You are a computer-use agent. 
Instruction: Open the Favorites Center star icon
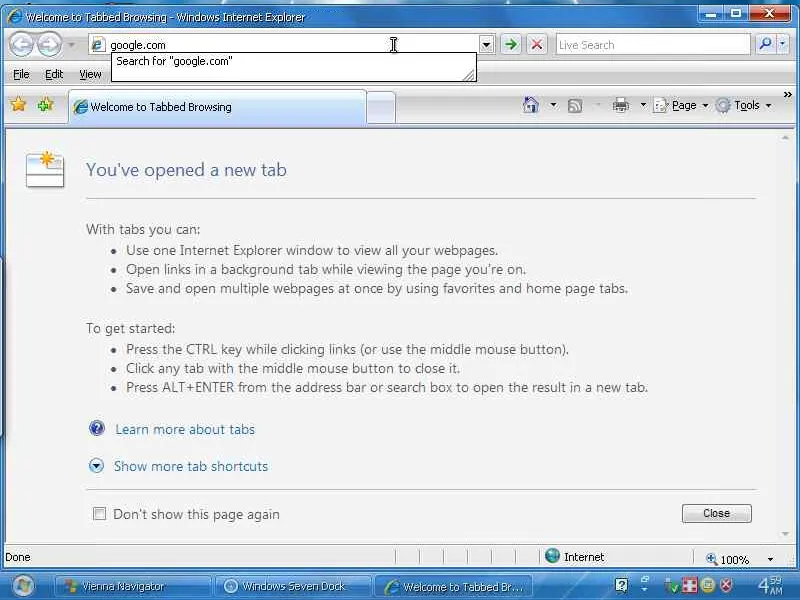coord(18,105)
